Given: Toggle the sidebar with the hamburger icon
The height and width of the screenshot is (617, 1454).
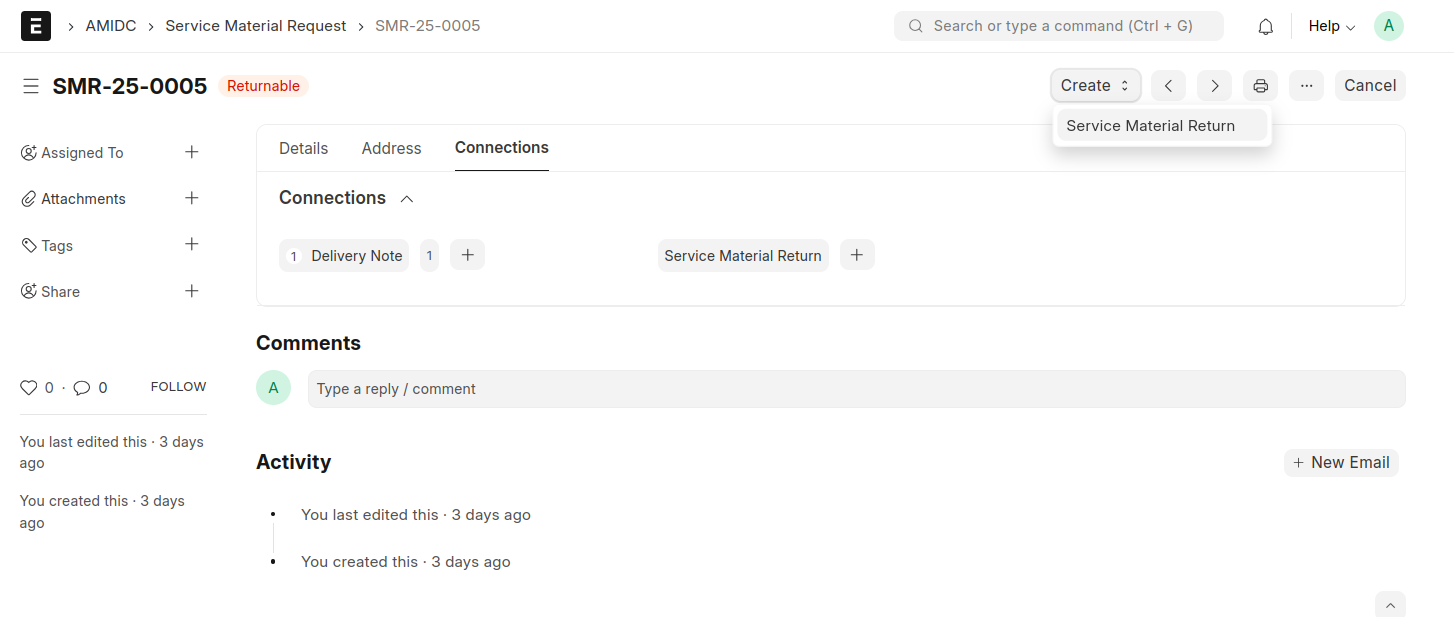Looking at the screenshot, I should (31, 86).
